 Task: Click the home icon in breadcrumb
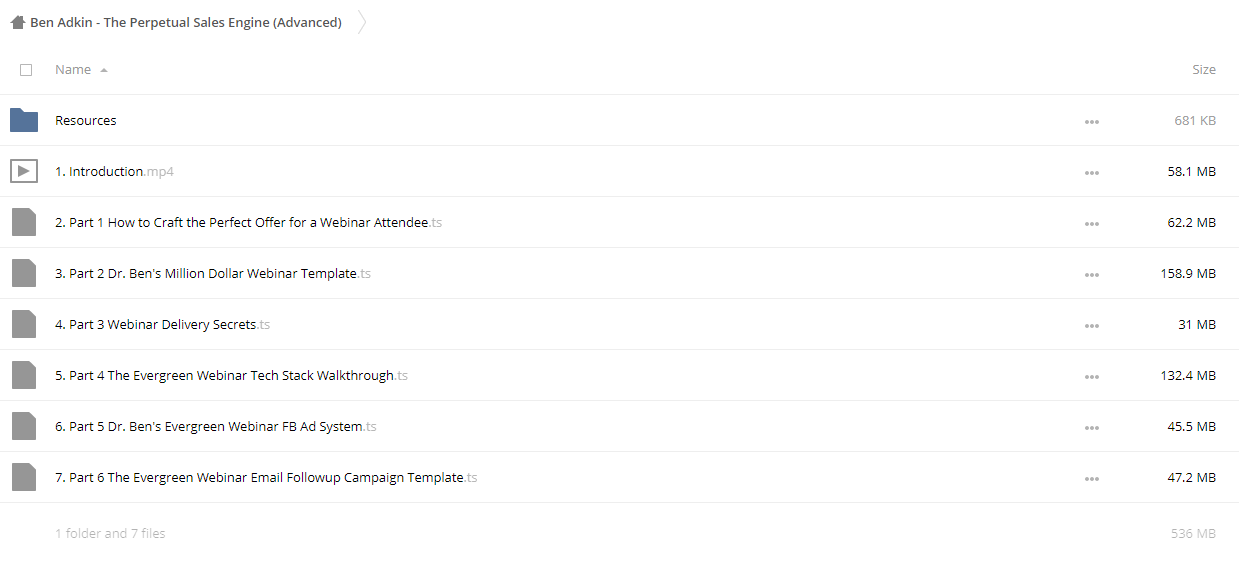pos(17,22)
